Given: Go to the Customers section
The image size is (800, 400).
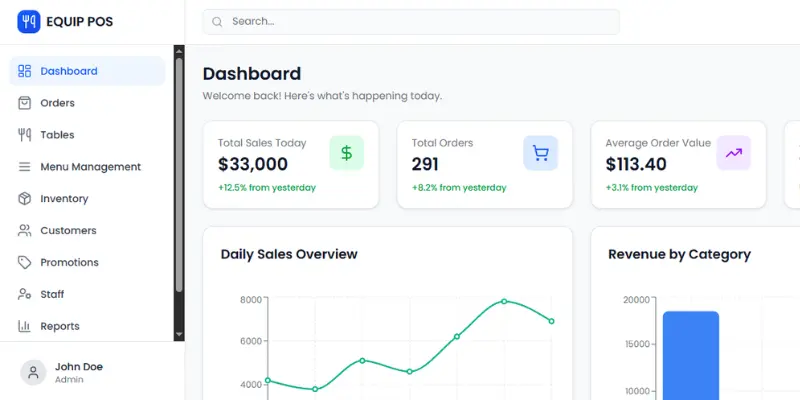Looking at the screenshot, I should pyautogui.click(x=68, y=231).
